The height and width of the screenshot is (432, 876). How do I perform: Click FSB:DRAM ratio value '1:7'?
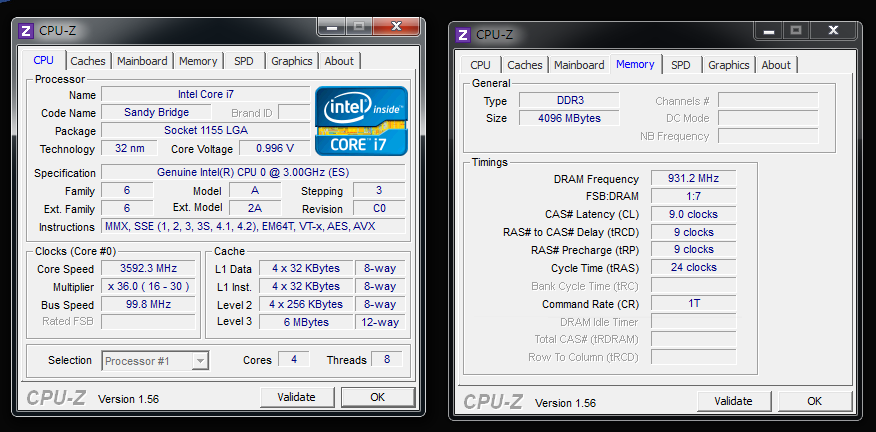click(x=694, y=196)
